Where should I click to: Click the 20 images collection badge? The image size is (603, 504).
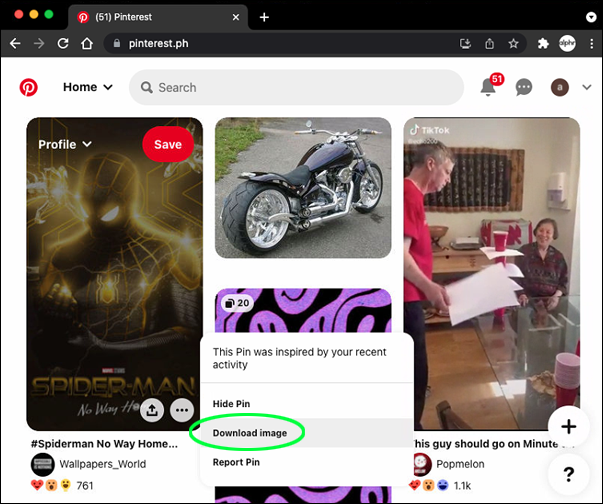click(x=237, y=303)
